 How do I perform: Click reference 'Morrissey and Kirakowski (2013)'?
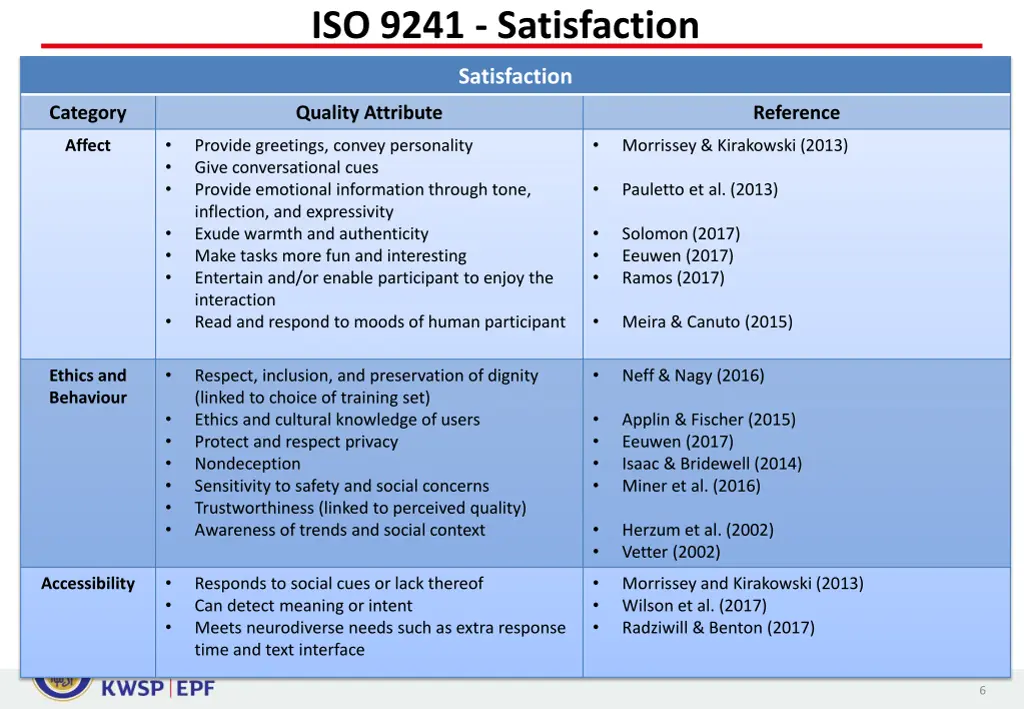[x=743, y=583]
